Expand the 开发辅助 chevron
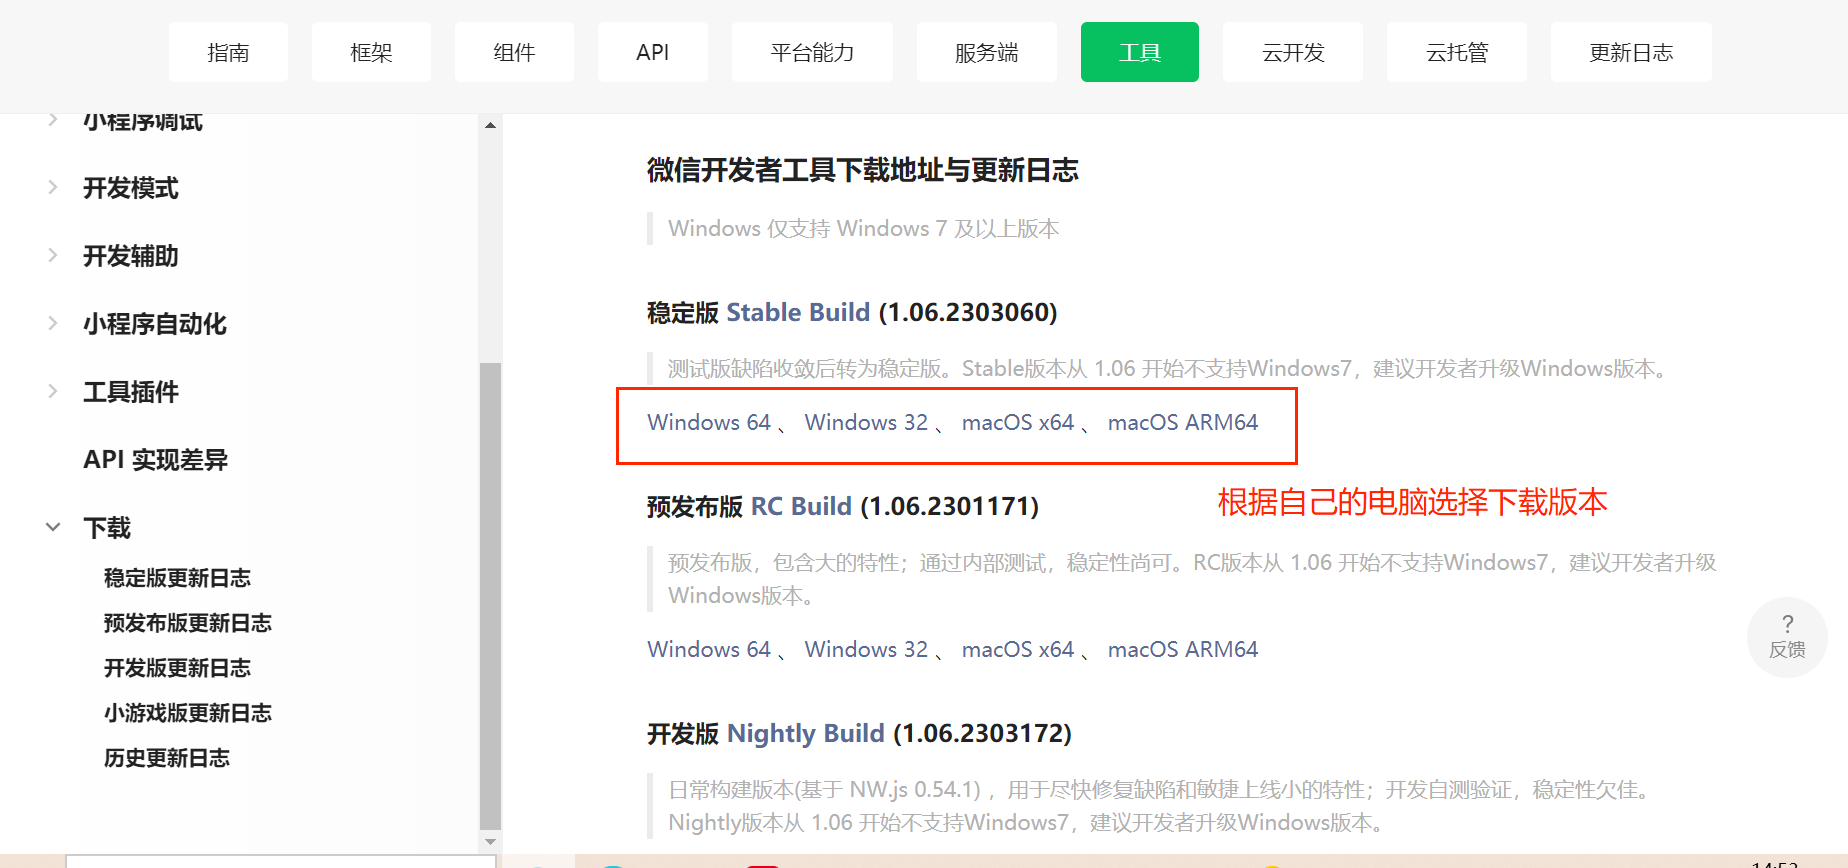 coord(53,255)
